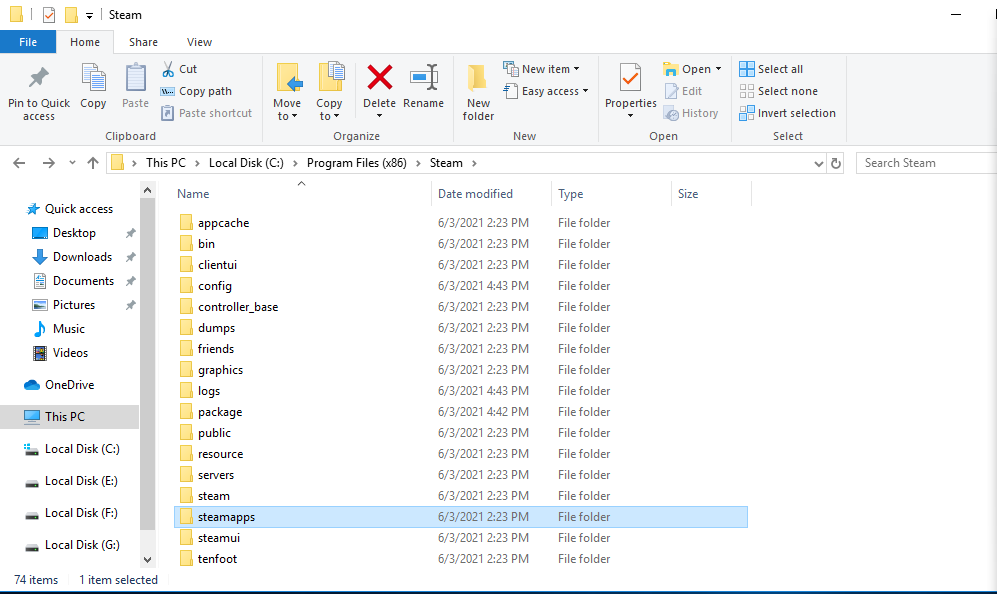Click This PC in the address path
997x594 pixels.
coord(166,163)
